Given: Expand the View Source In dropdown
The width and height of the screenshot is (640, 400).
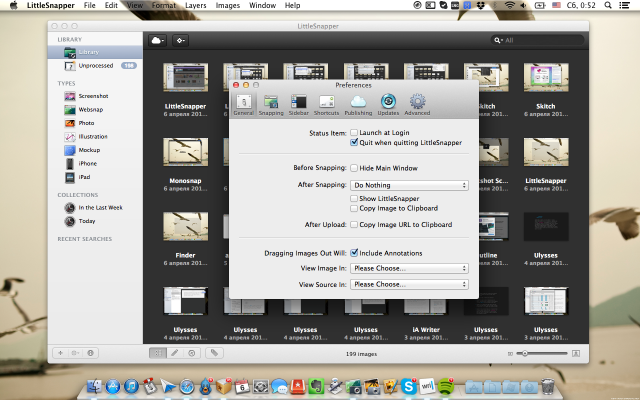Looking at the screenshot, I should (409, 284).
